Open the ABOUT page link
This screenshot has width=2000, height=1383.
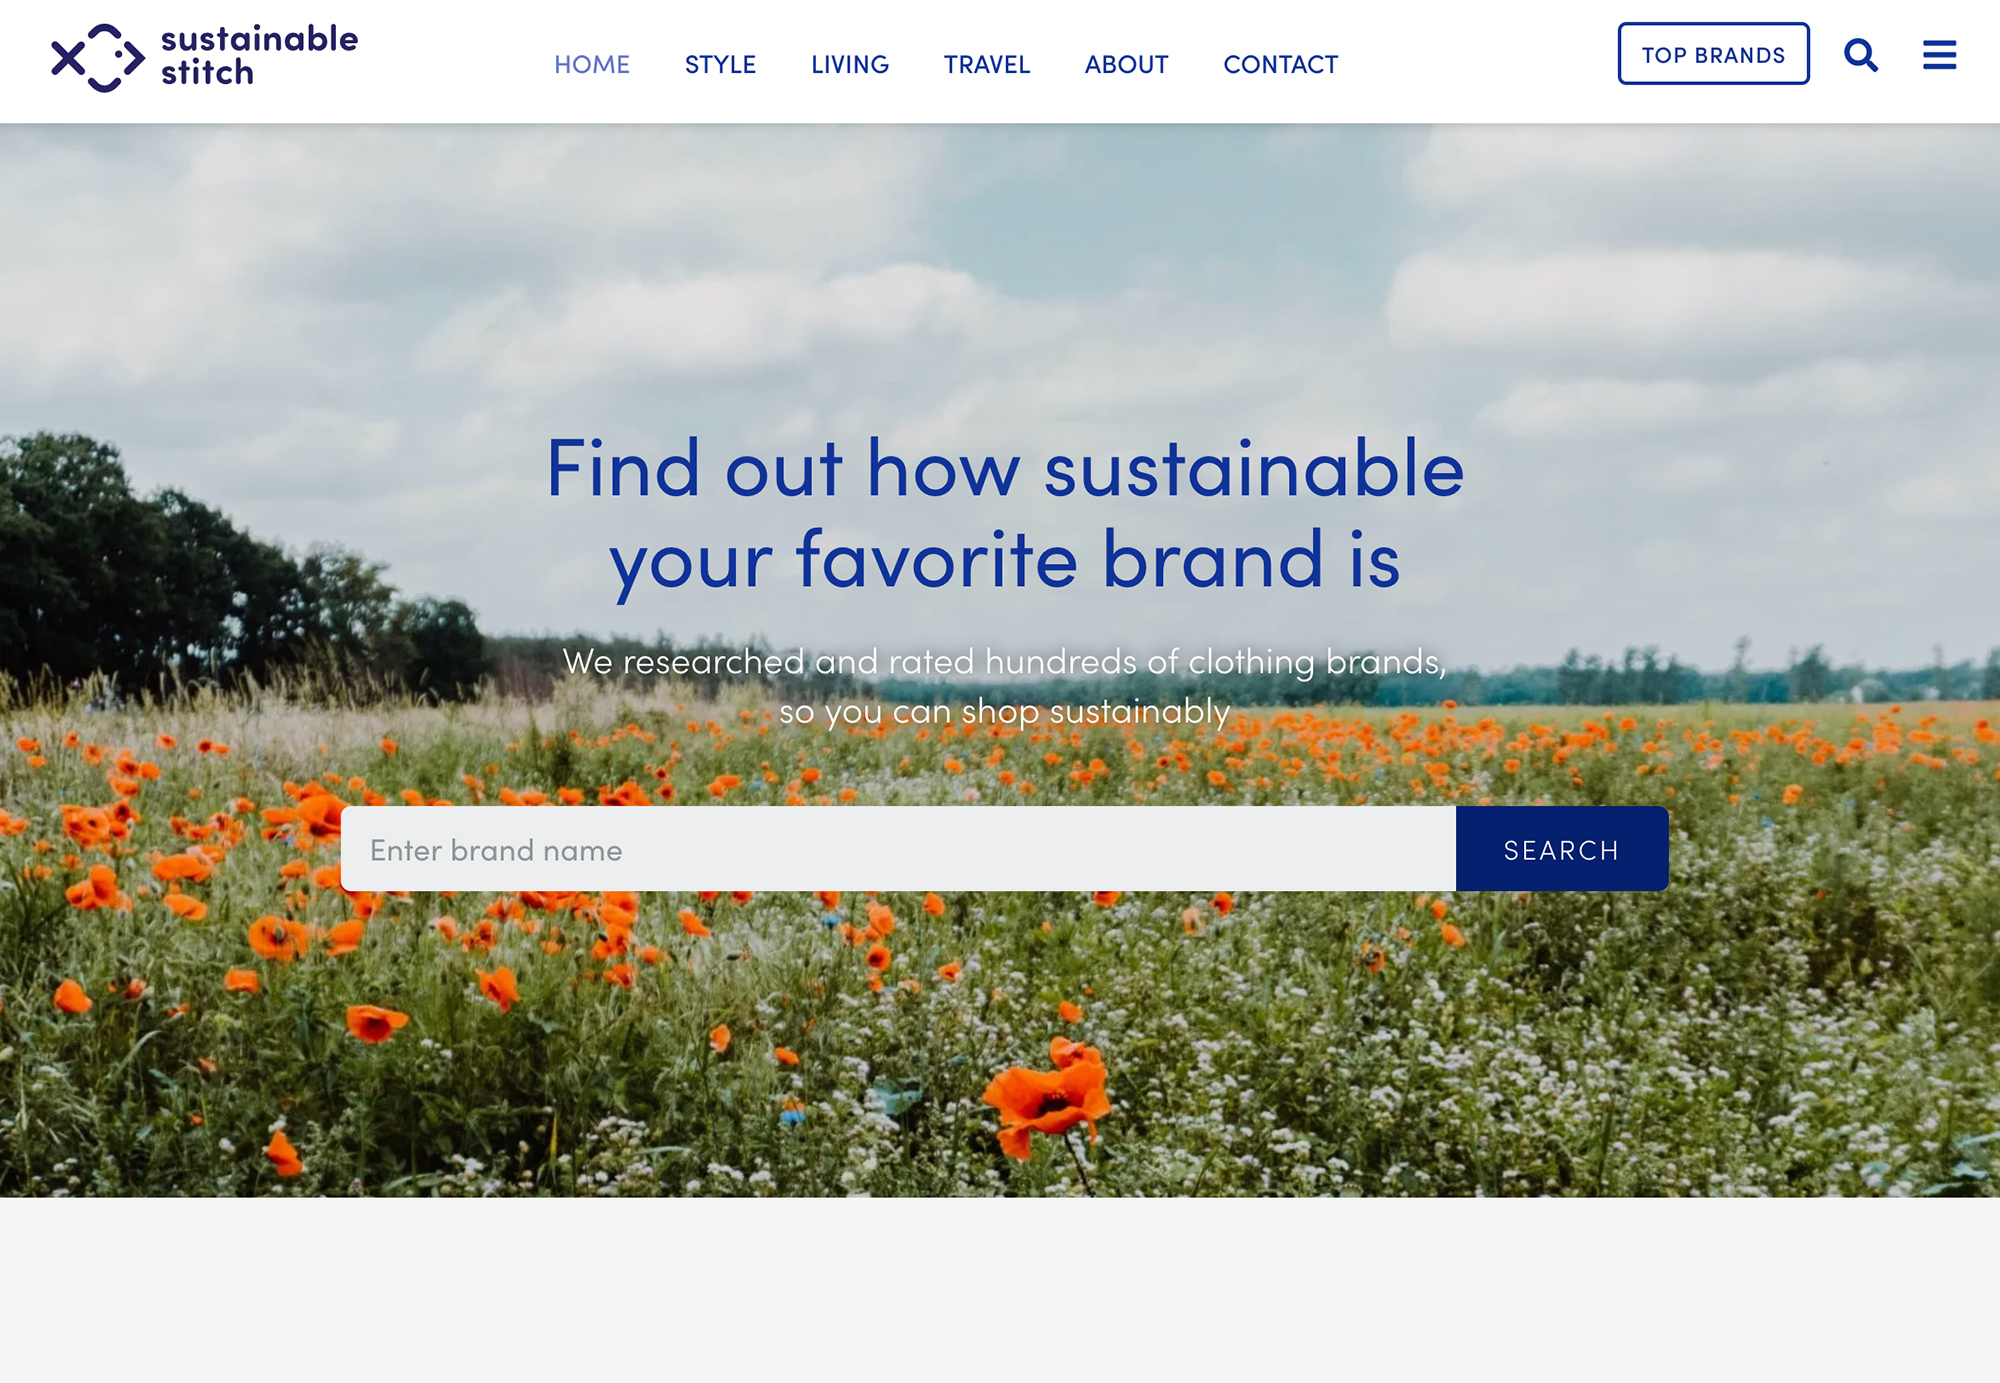point(1127,64)
